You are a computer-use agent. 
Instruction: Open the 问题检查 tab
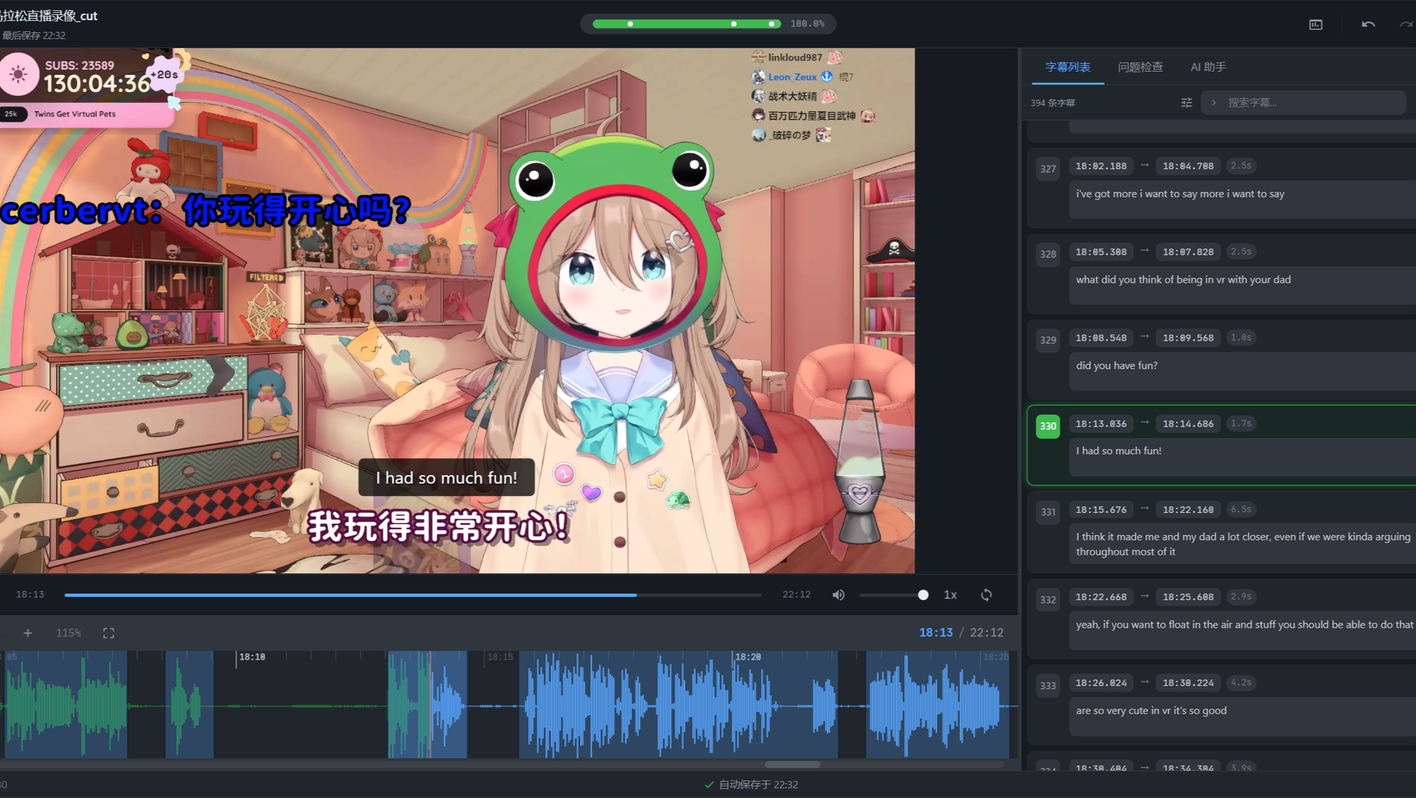click(x=1140, y=67)
